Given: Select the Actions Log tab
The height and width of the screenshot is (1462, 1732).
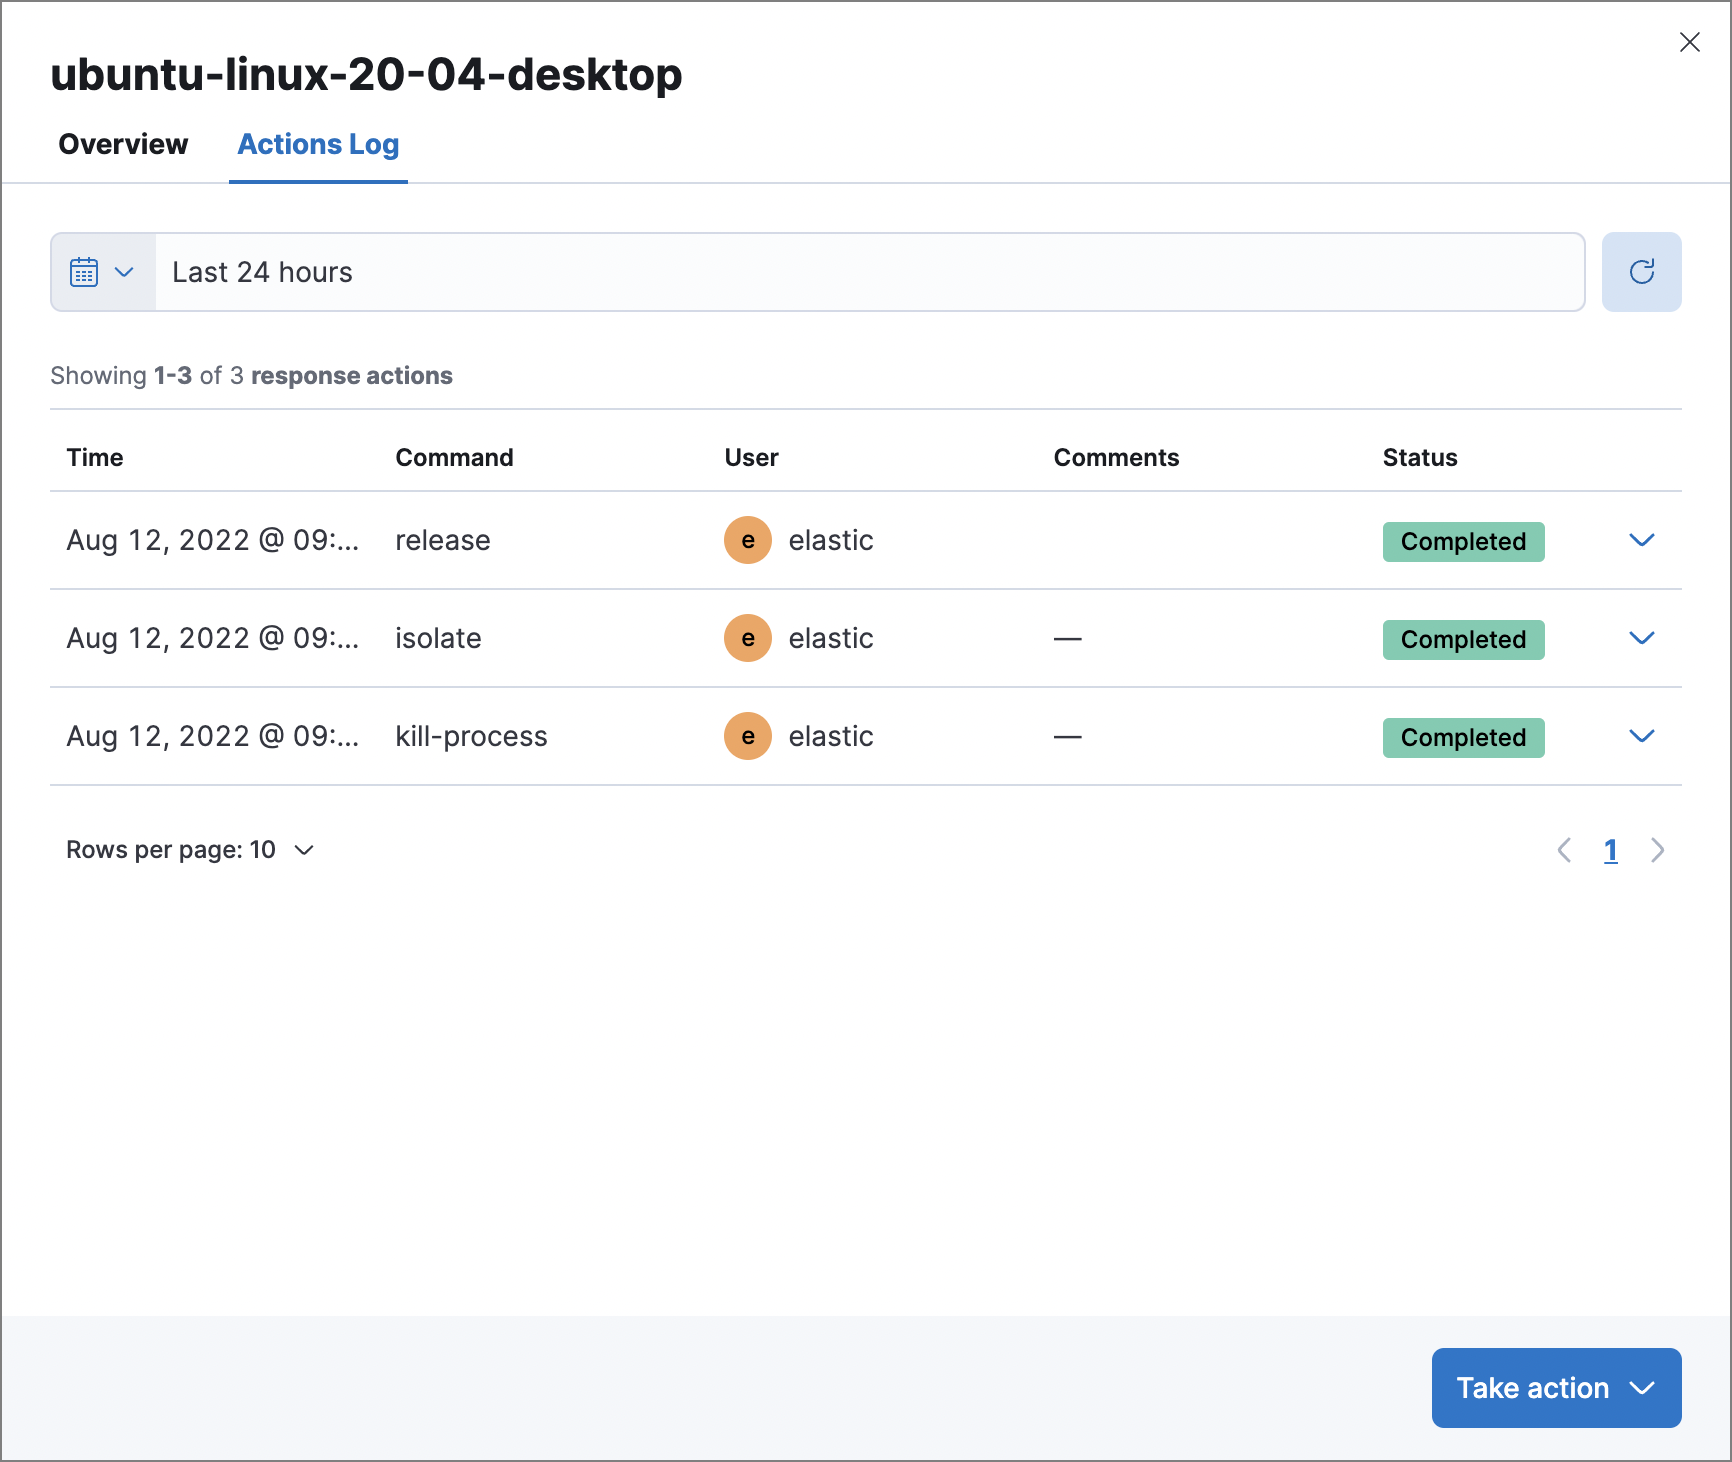Looking at the screenshot, I should click(x=317, y=144).
